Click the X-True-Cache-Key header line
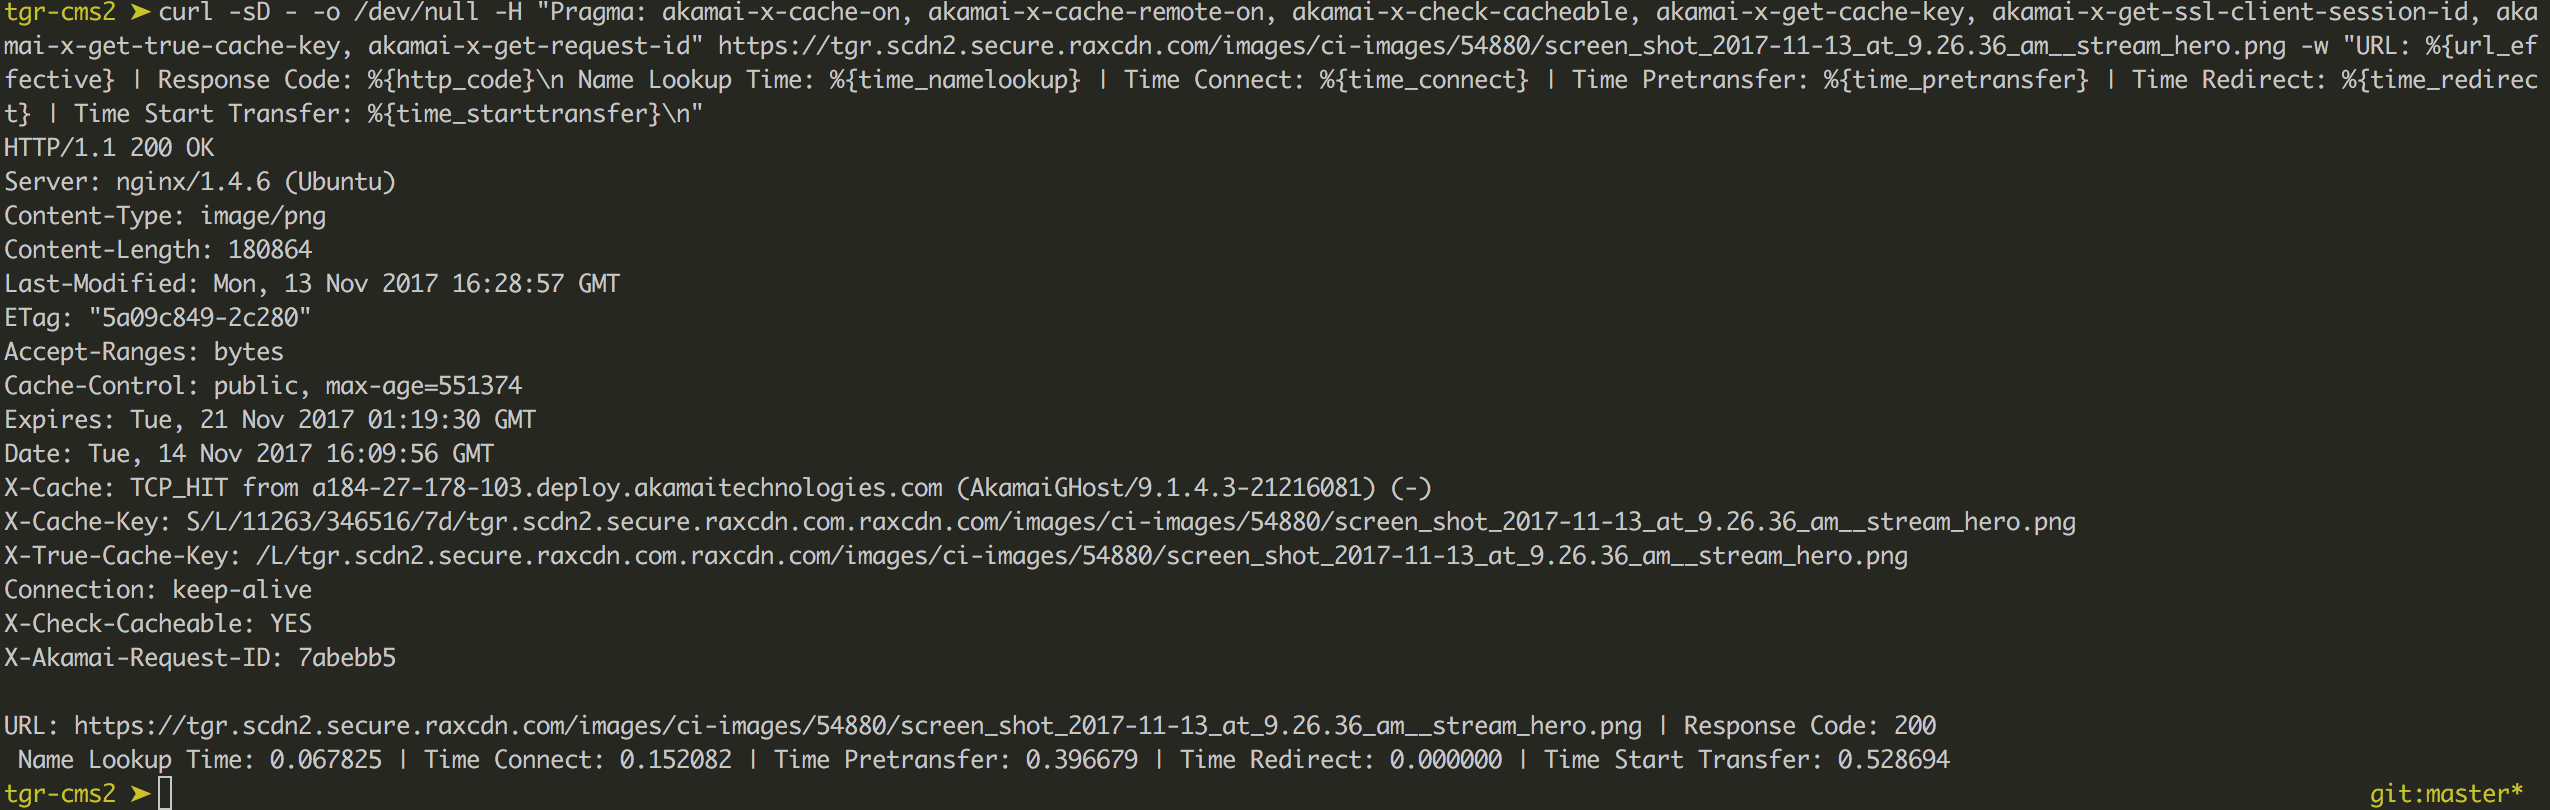The width and height of the screenshot is (2550, 810). [955, 556]
